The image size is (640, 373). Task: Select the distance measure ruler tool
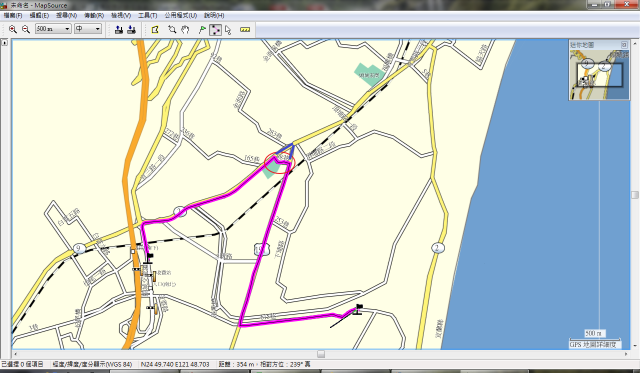245,29
